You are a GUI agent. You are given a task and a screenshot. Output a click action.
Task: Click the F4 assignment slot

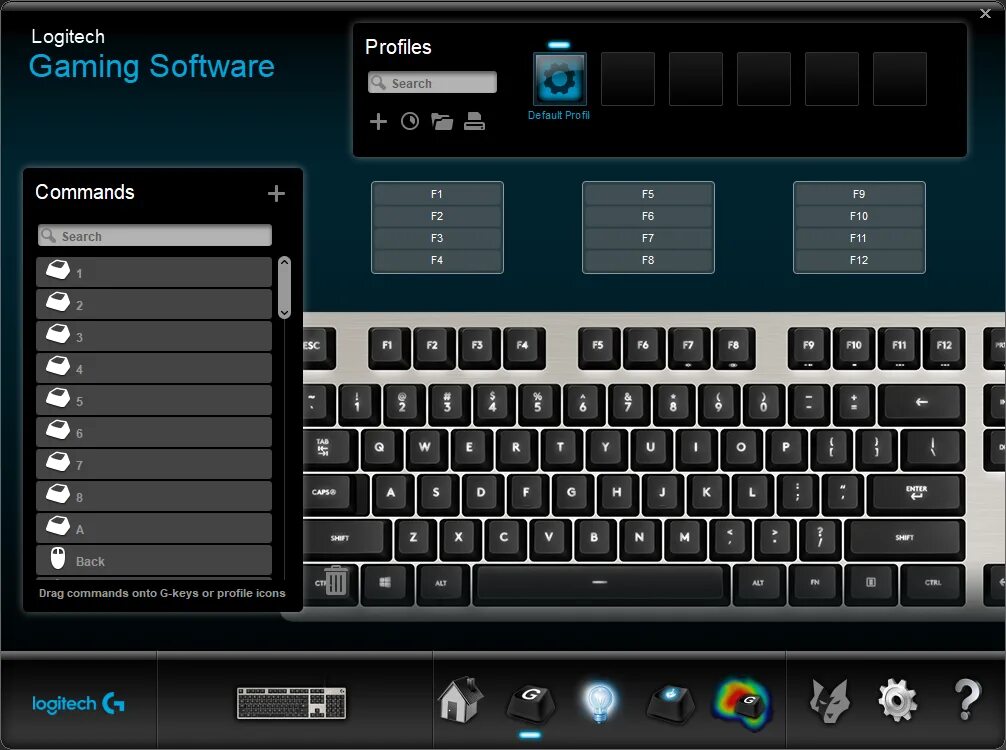437,260
